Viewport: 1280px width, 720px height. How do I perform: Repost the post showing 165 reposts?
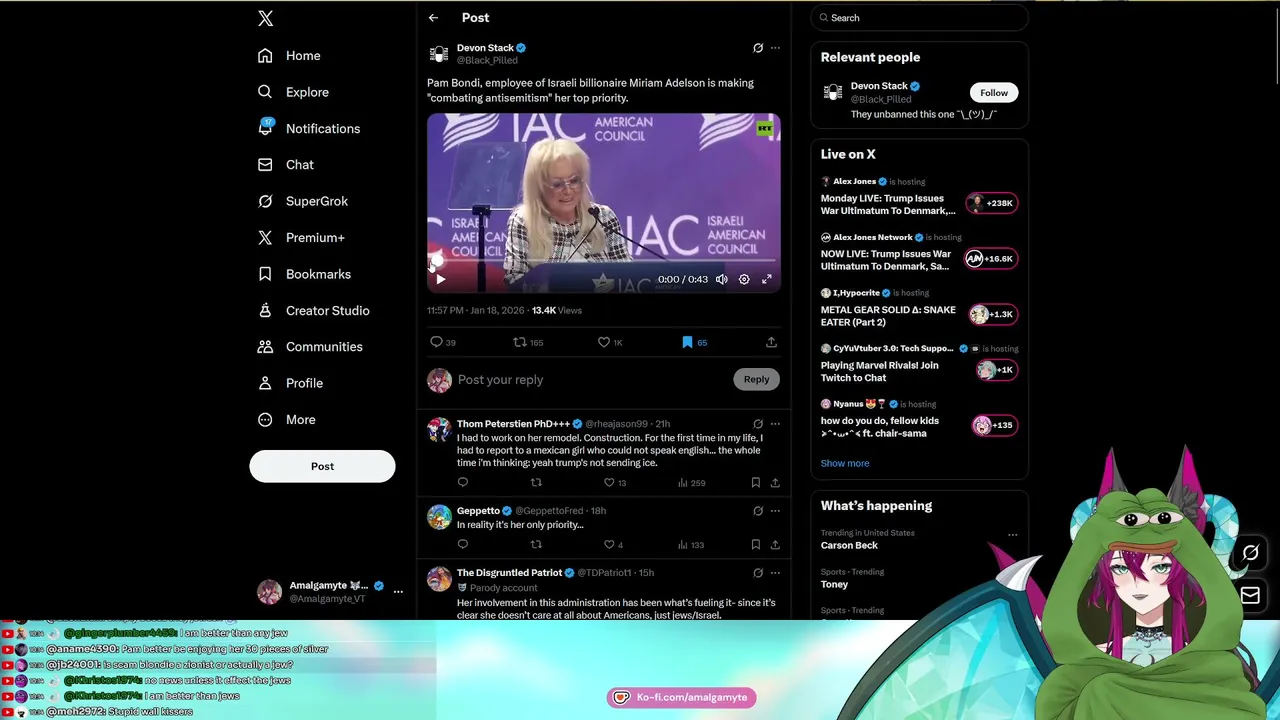click(528, 342)
